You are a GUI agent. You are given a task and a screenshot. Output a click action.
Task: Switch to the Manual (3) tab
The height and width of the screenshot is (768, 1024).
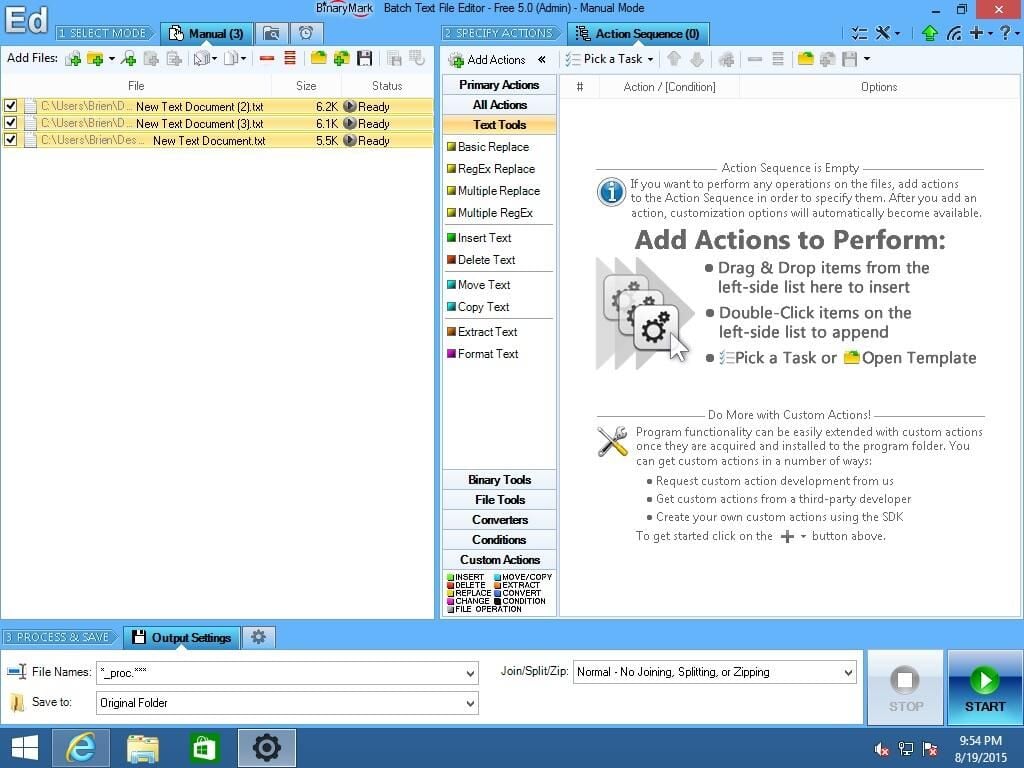click(207, 33)
